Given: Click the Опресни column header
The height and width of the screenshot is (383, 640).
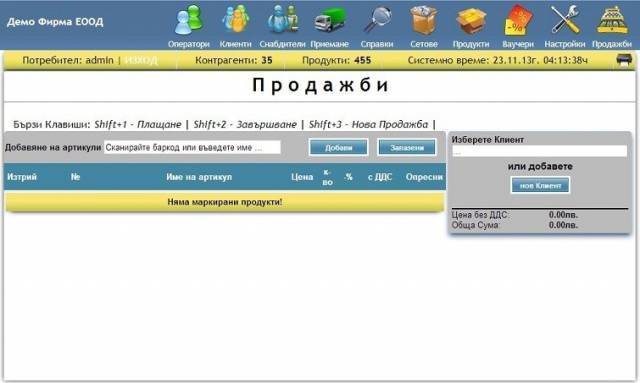Looking at the screenshot, I should [424, 177].
